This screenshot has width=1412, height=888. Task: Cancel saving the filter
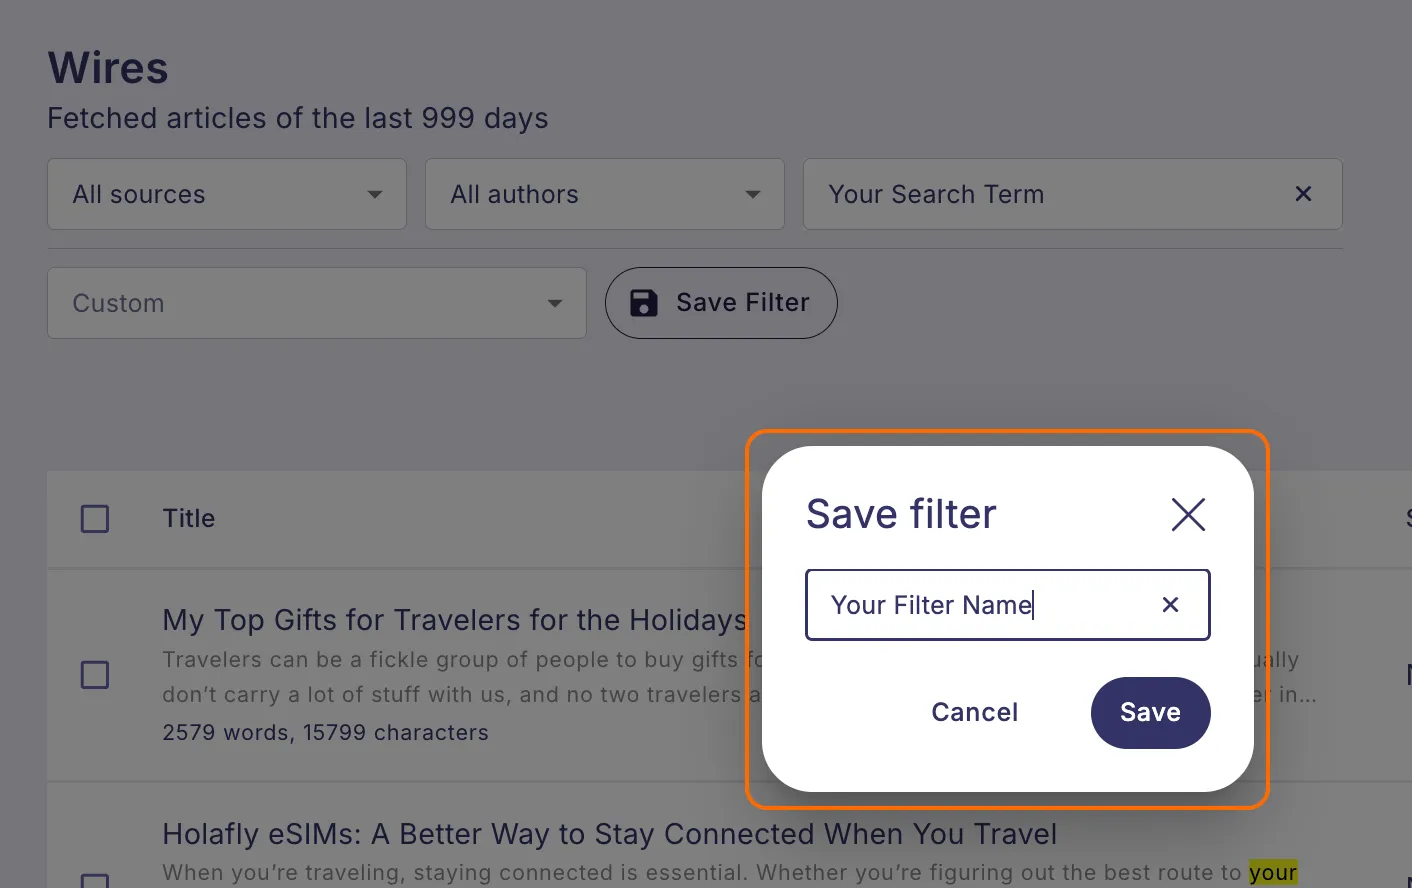pos(975,713)
